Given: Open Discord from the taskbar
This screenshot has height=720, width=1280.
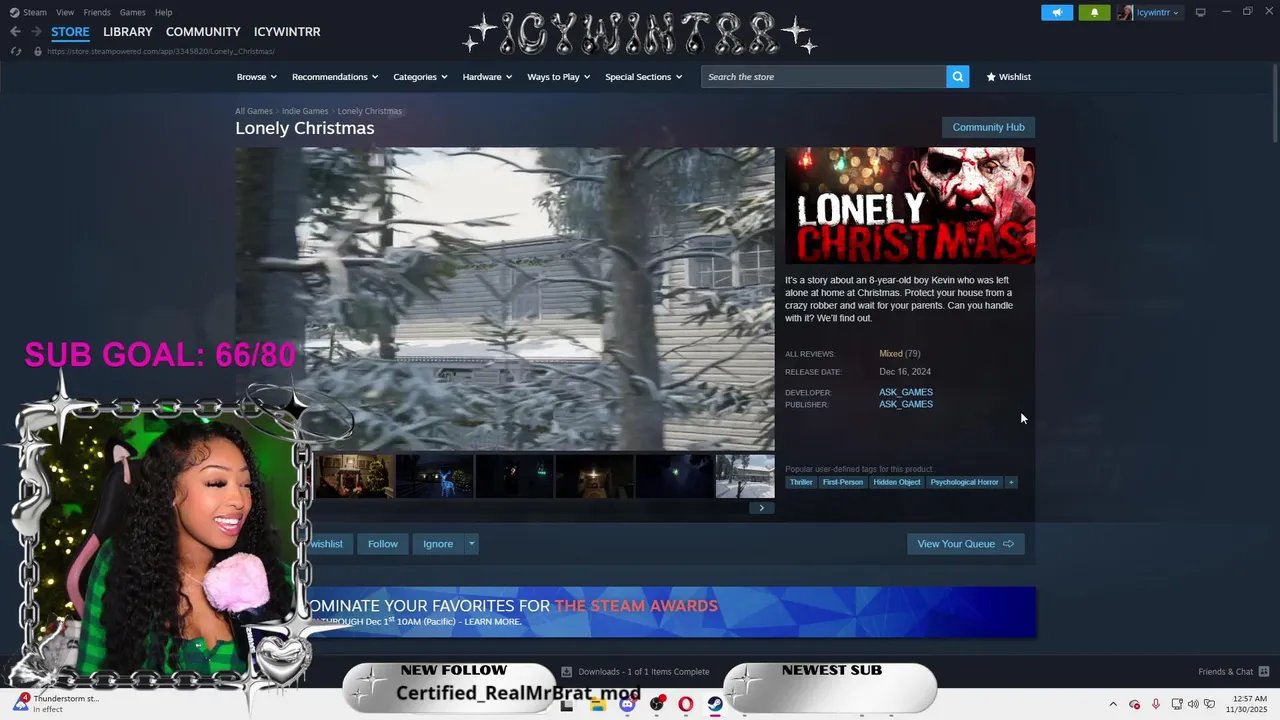Looking at the screenshot, I should pos(627,704).
